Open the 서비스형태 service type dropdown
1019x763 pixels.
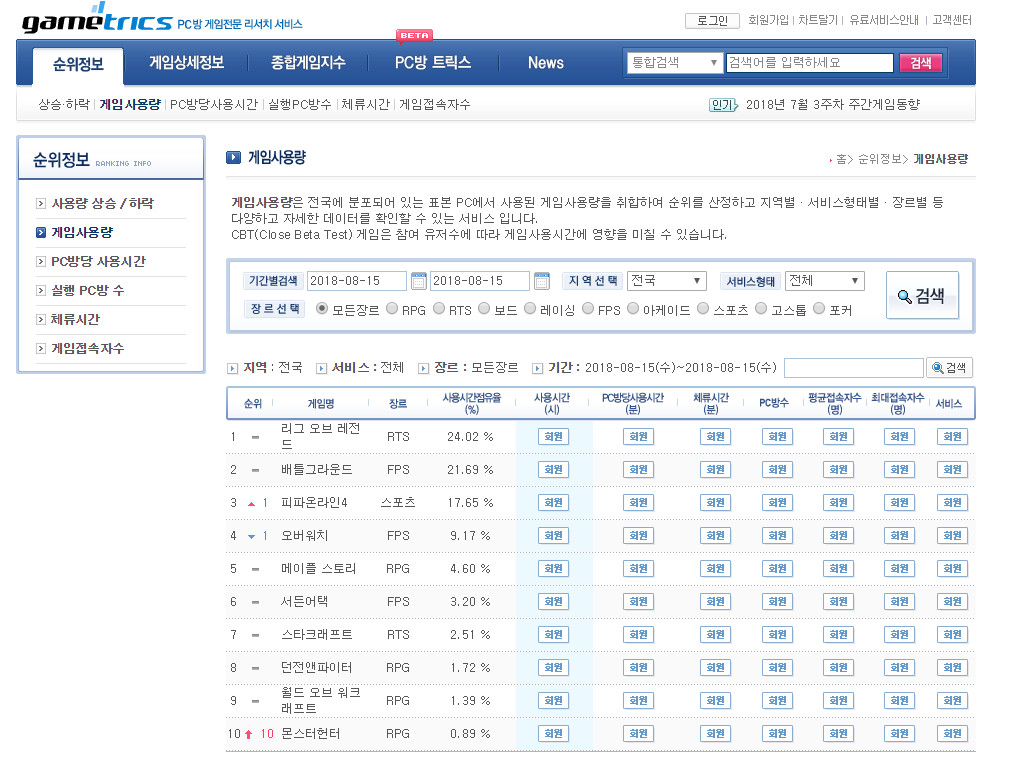(x=824, y=281)
